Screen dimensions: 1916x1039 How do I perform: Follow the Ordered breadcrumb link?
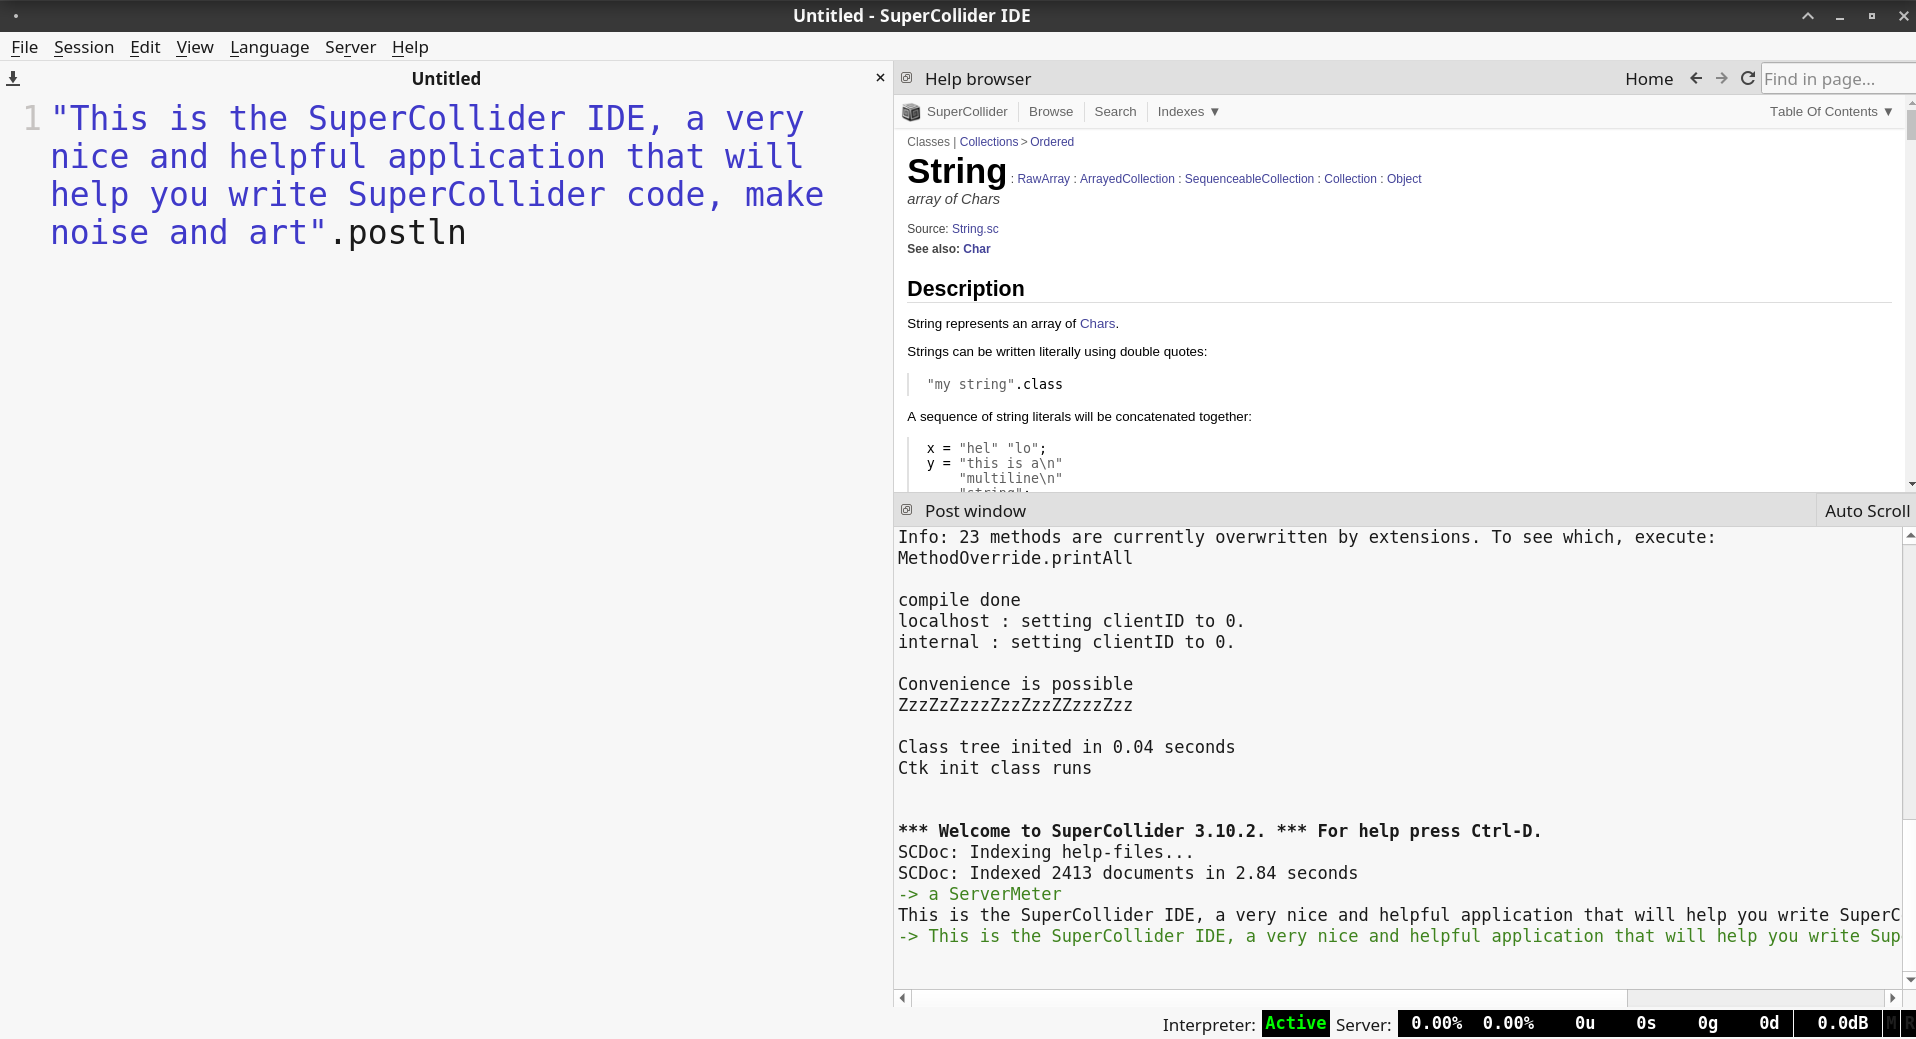pyautogui.click(x=1052, y=142)
